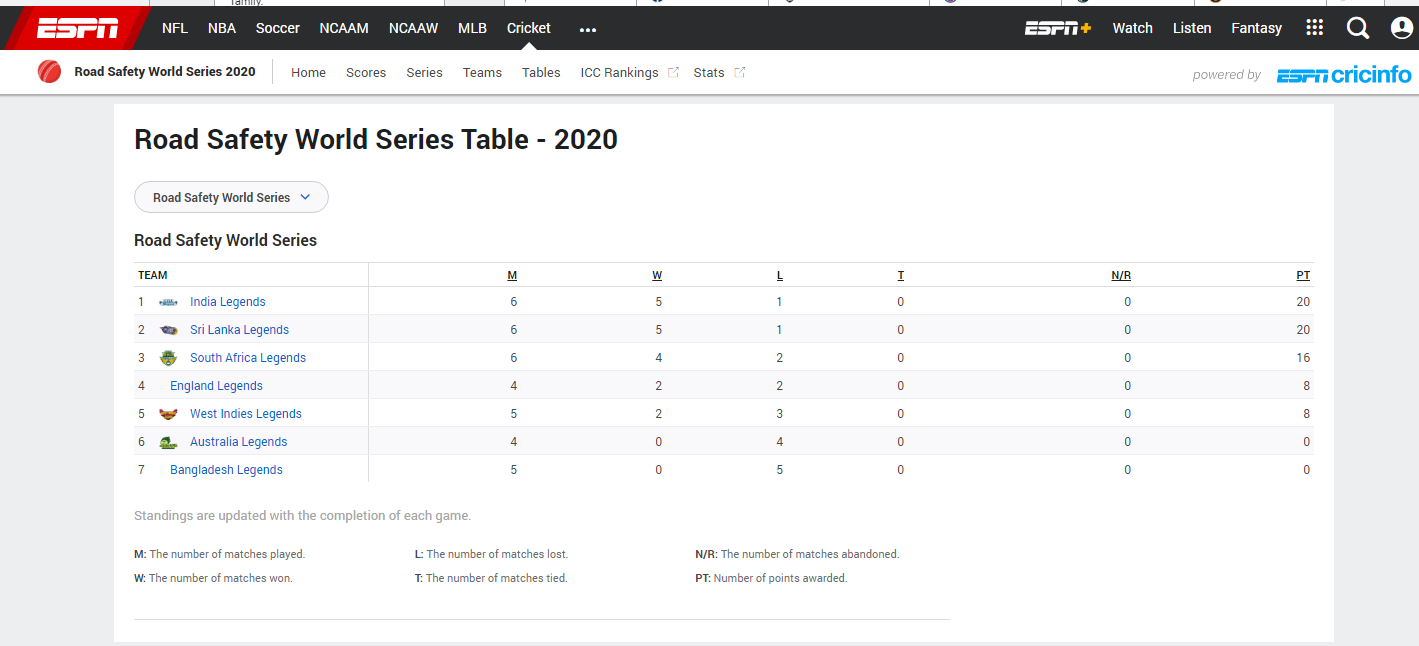Expand the more sports ellipsis menu

point(588,29)
